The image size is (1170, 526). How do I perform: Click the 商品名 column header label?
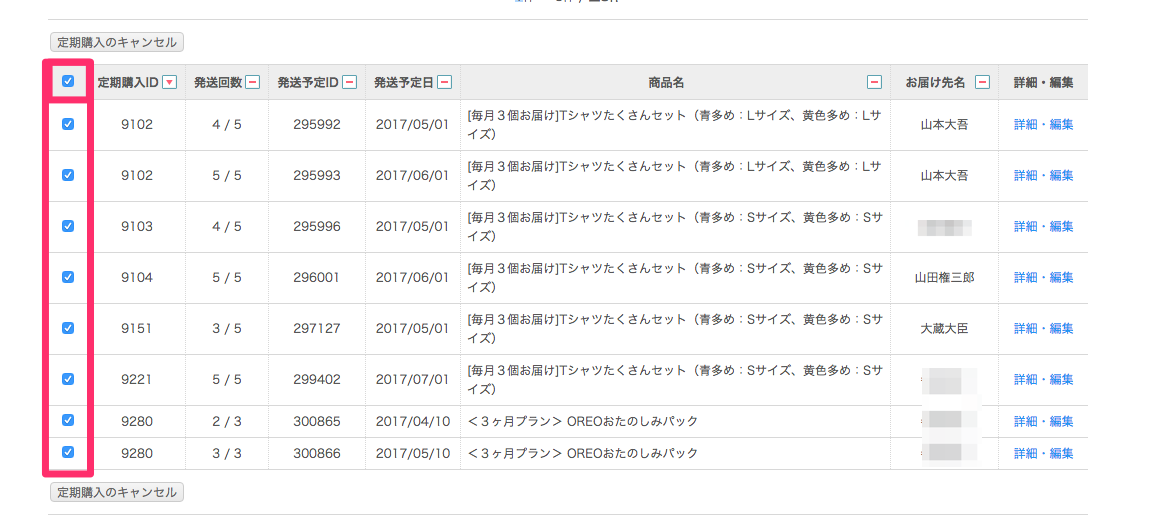coord(666,83)
